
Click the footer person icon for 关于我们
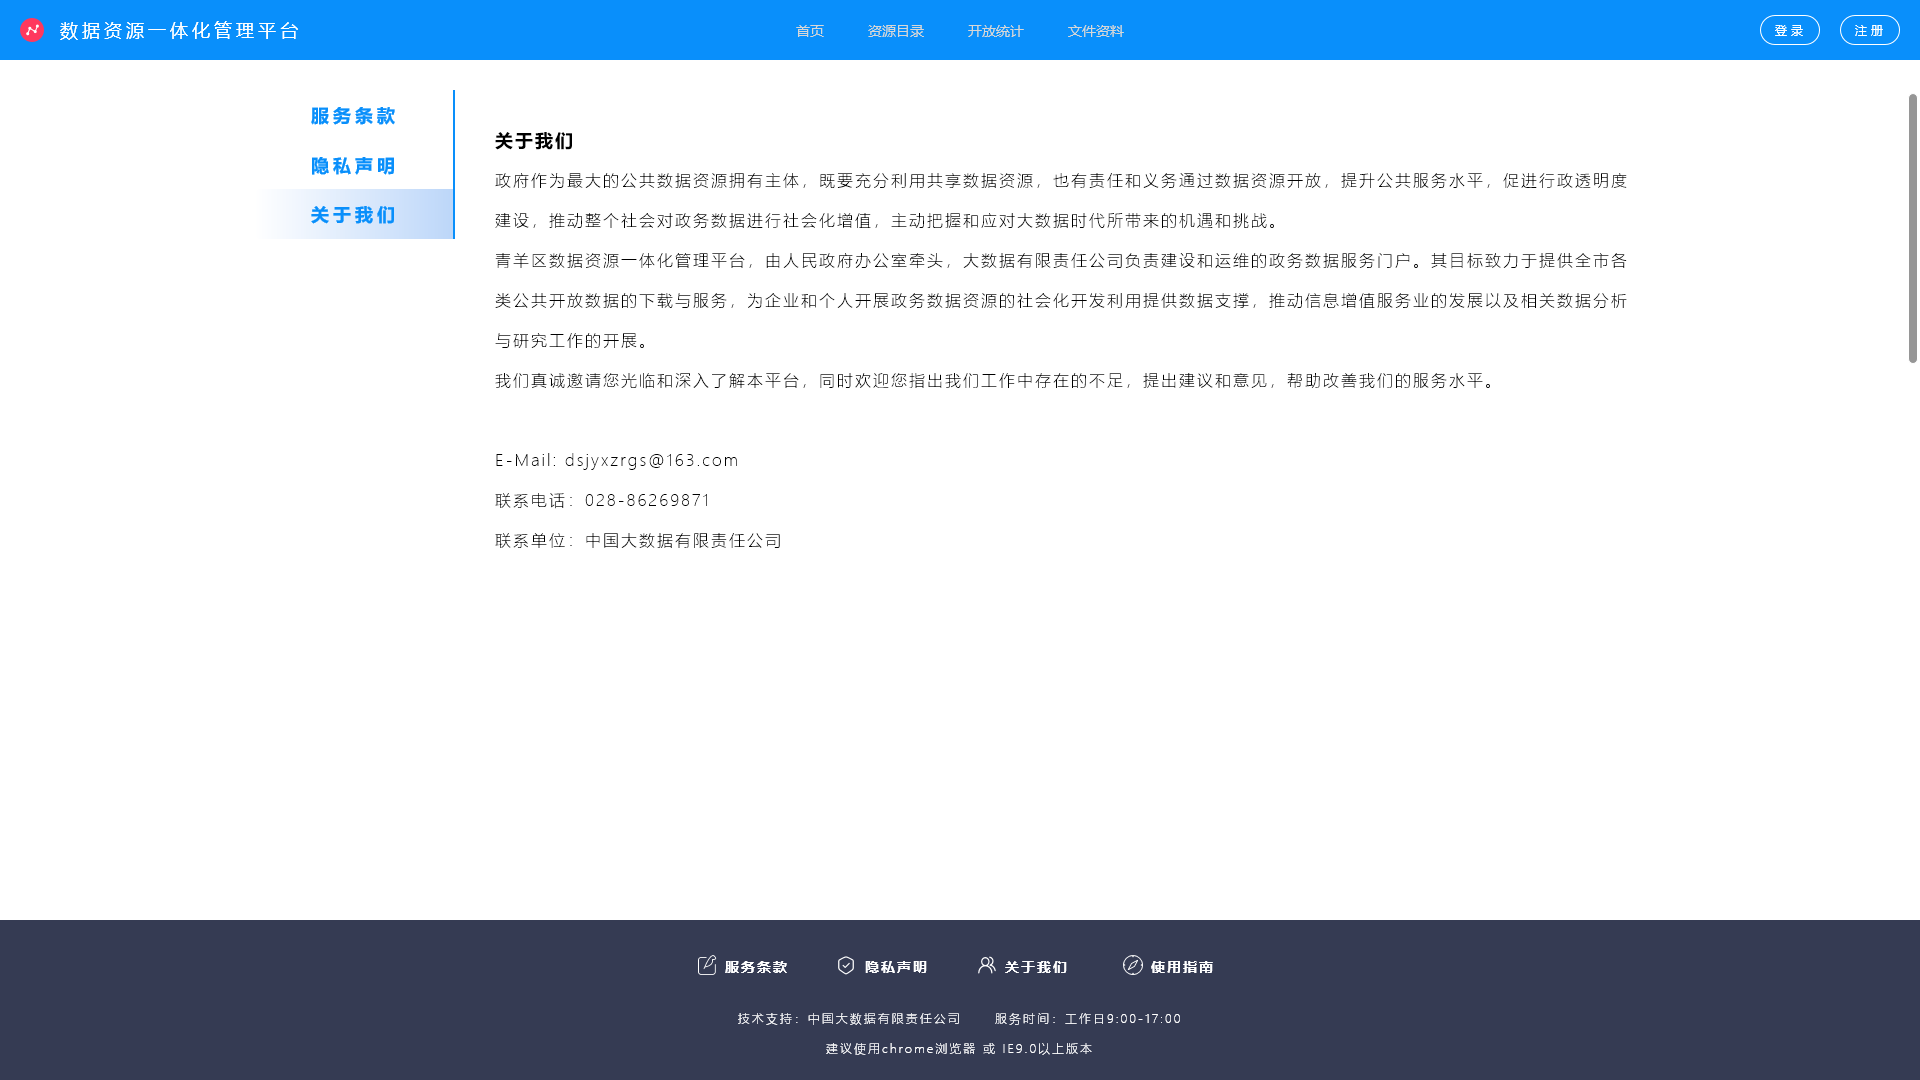pyautogui.click(x=987, y=965)
